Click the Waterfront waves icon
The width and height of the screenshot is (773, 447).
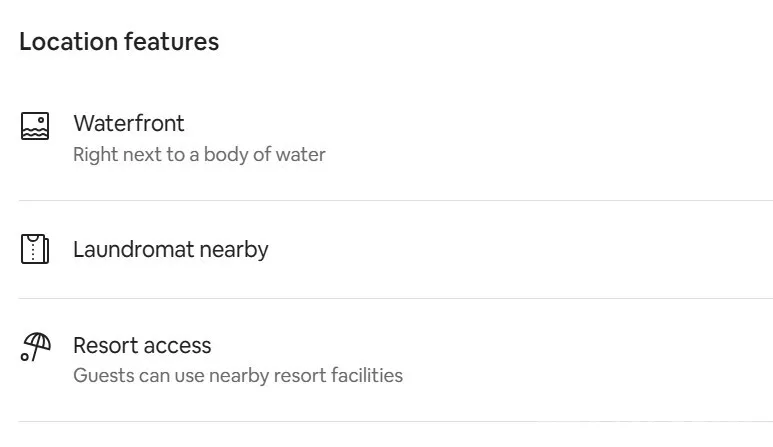point(35,126)
